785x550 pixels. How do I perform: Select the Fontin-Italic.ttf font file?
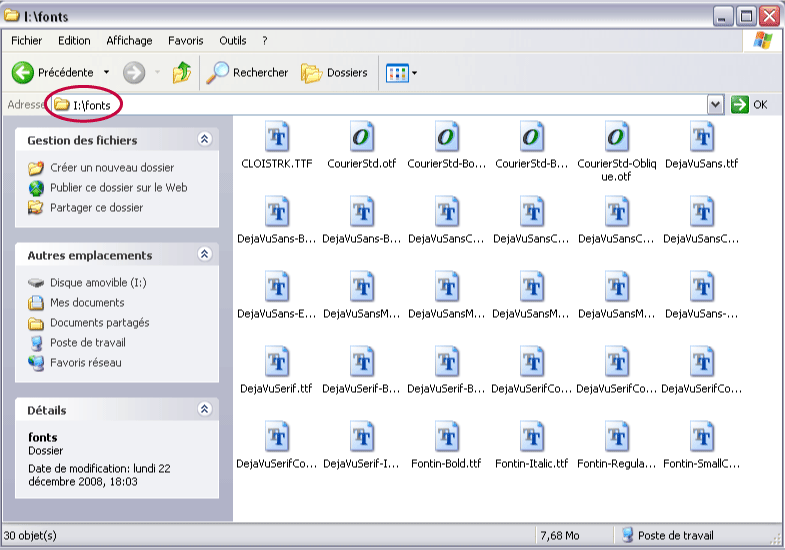(x=532, y=446)
